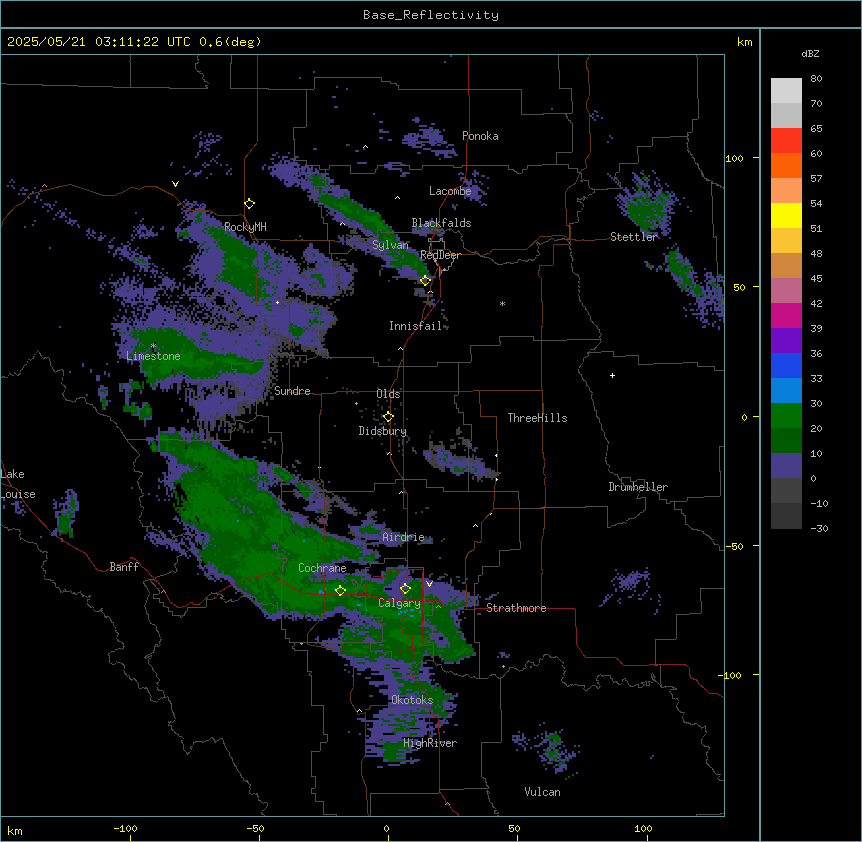Viewport: 862px width, 842px height.
Task: Select the red 60-65 dBZ color swatch
Action: 786,141
